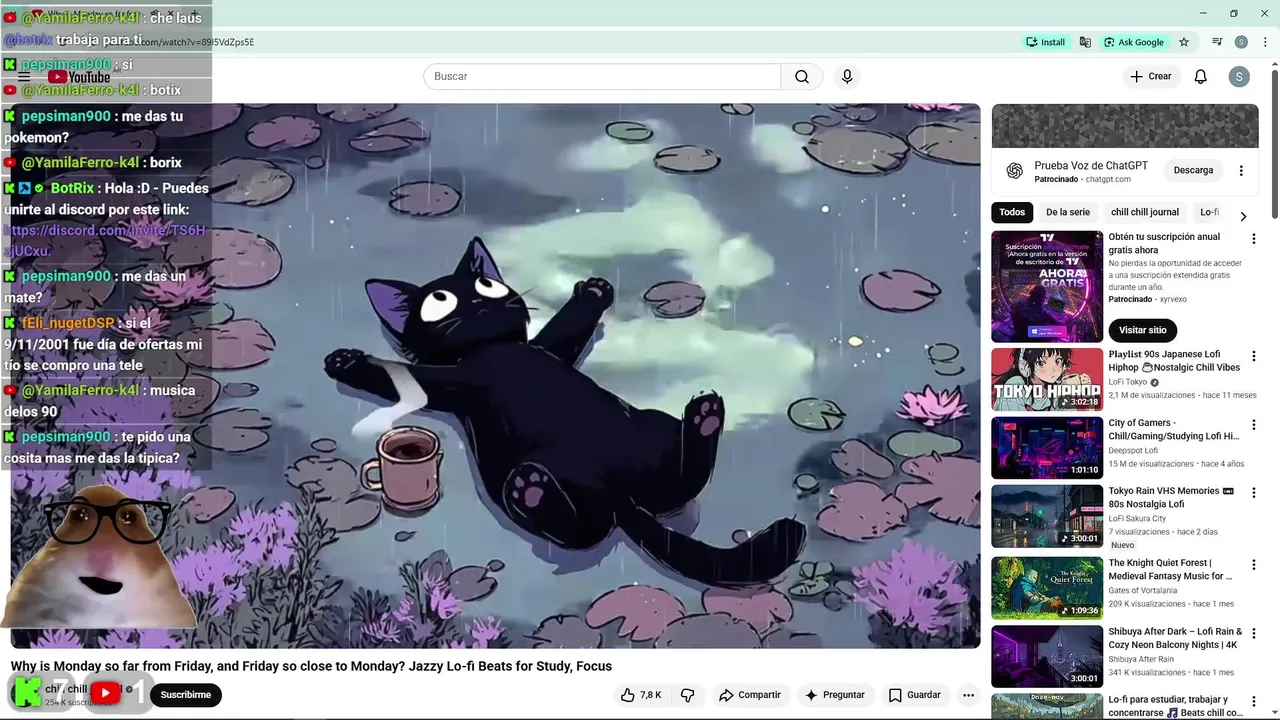
Task: Click the Crear button
Action: coord(1151,77)
